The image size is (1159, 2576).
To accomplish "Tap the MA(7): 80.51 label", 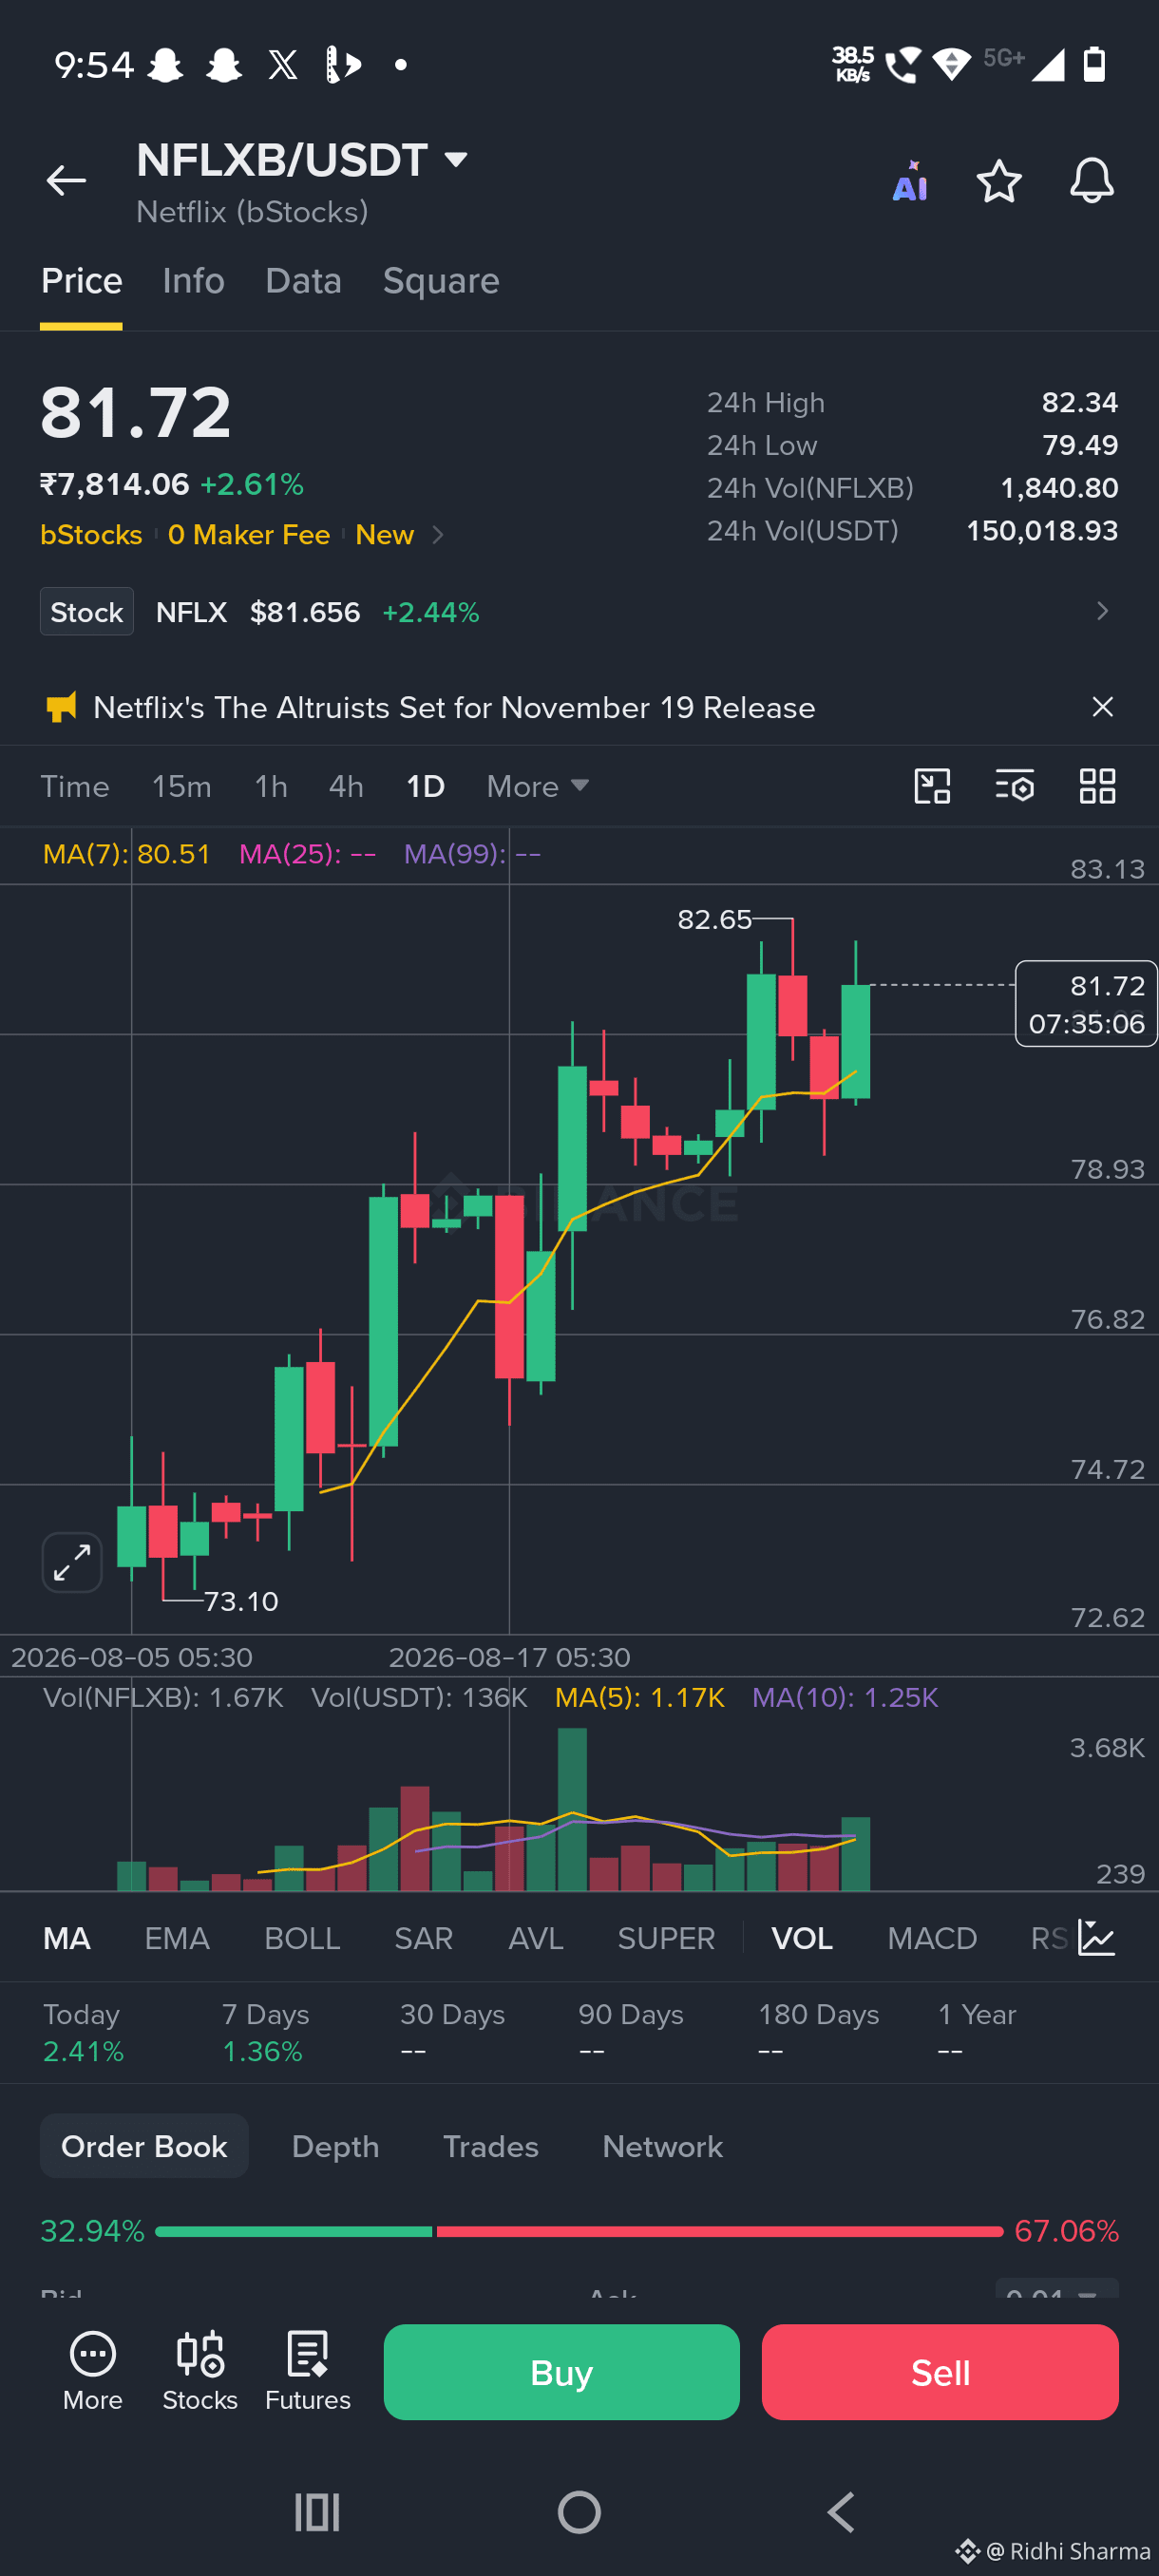I will pyautogui.click(x=127, y=854).
